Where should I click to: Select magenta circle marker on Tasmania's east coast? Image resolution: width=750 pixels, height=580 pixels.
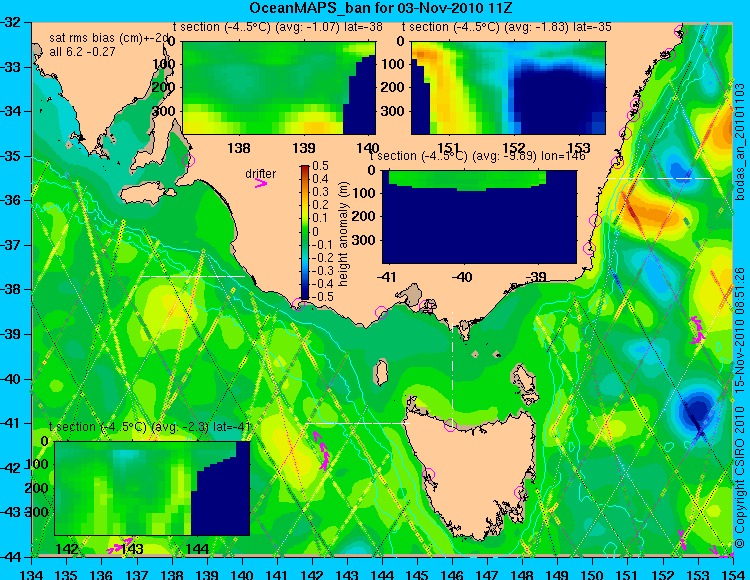520,492
